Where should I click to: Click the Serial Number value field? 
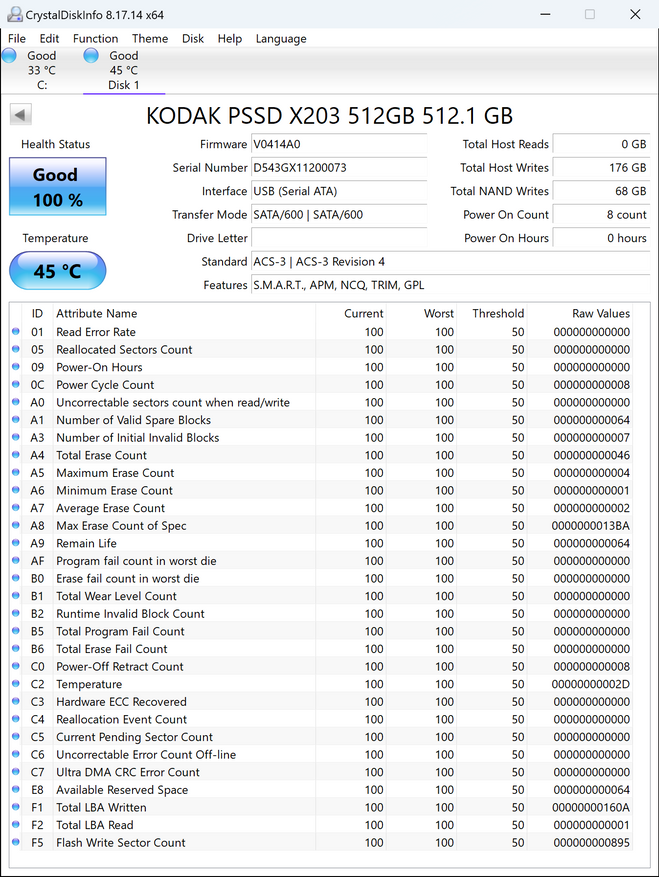coord(338,168)
